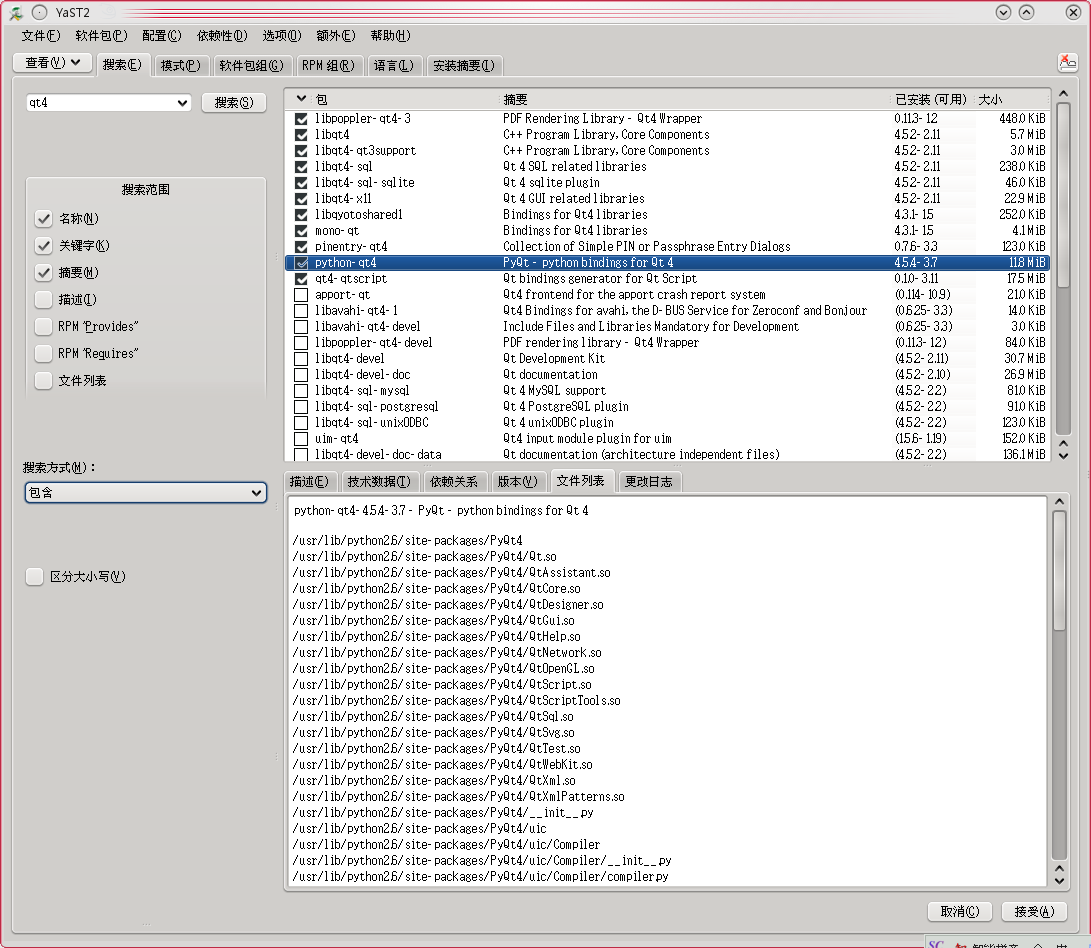Show the 依赖关系 details tab
The width and height of the screenshot is (1091, 948).
454,482
